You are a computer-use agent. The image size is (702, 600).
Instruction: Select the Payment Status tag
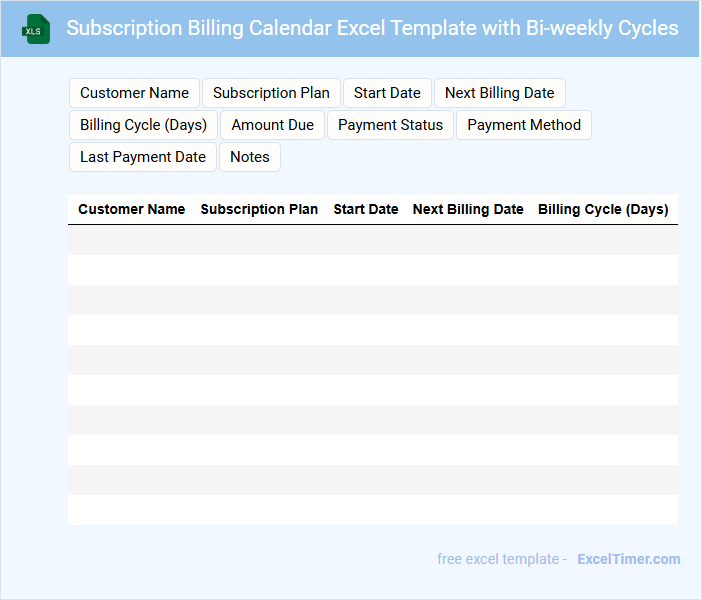click(x=390, y=125)
